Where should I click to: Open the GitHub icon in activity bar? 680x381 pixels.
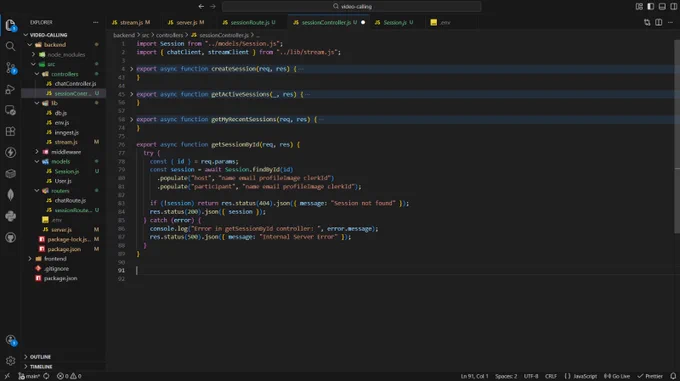pos(10,238)
